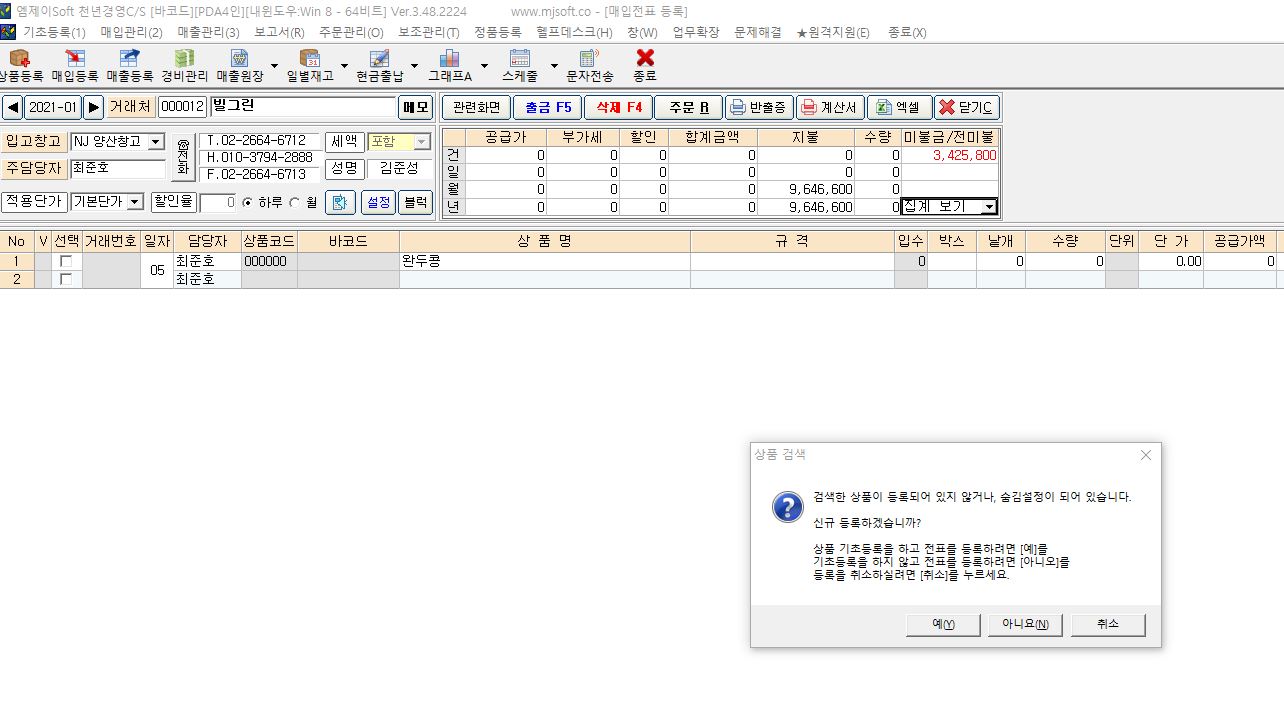Click the 문자전송 SMS send icon
Screen dimensions: 1284x728
(x=589, y=65)
